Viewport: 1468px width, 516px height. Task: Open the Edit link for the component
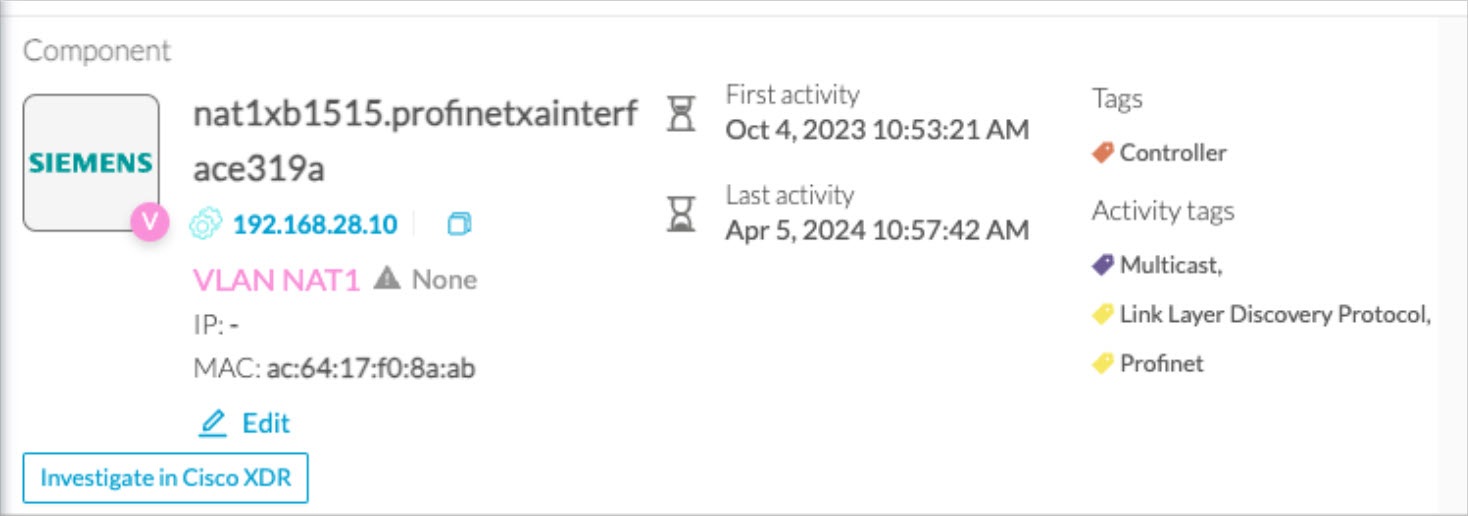coord(266,423)
